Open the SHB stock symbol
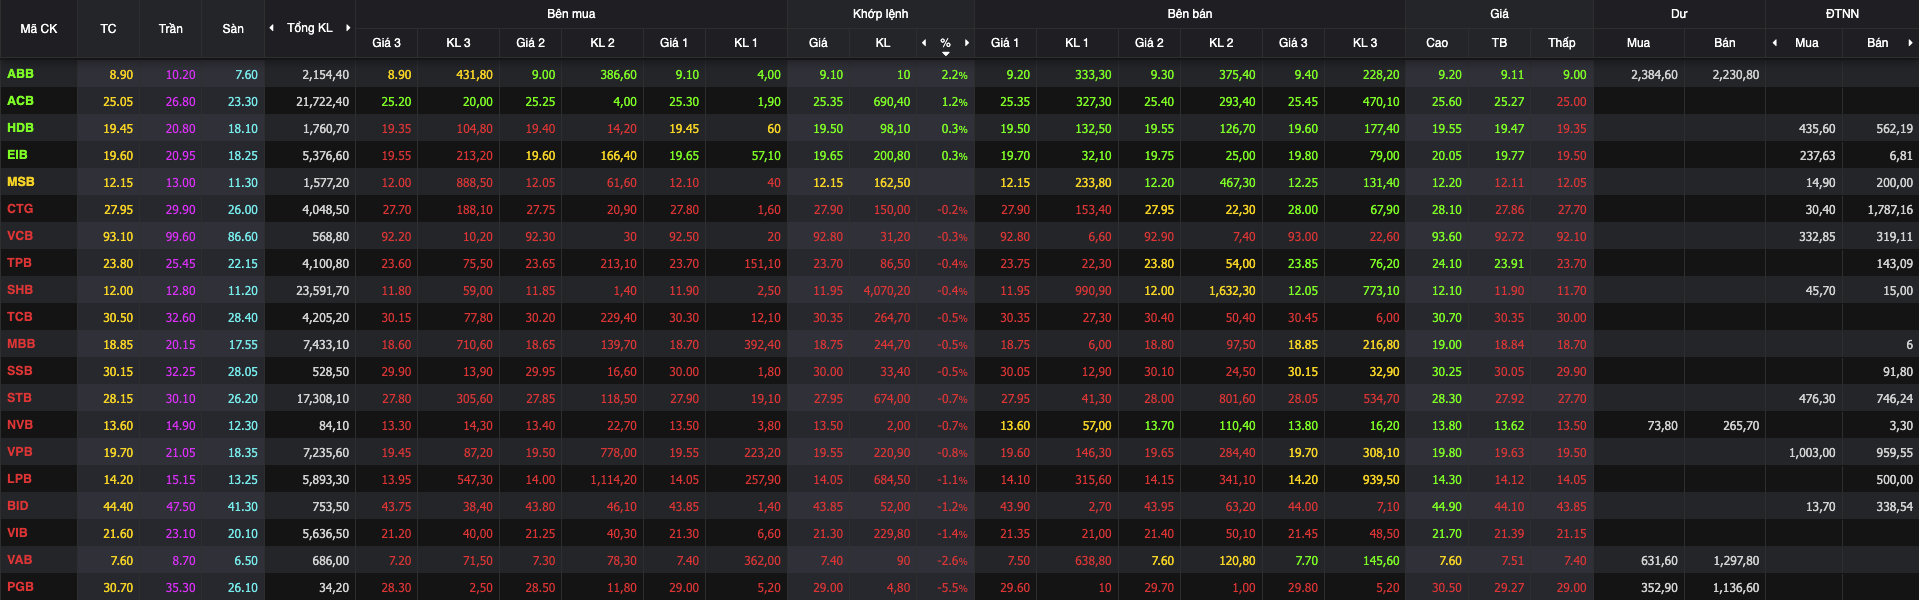1919x600 pixels. tap(20, 290)
